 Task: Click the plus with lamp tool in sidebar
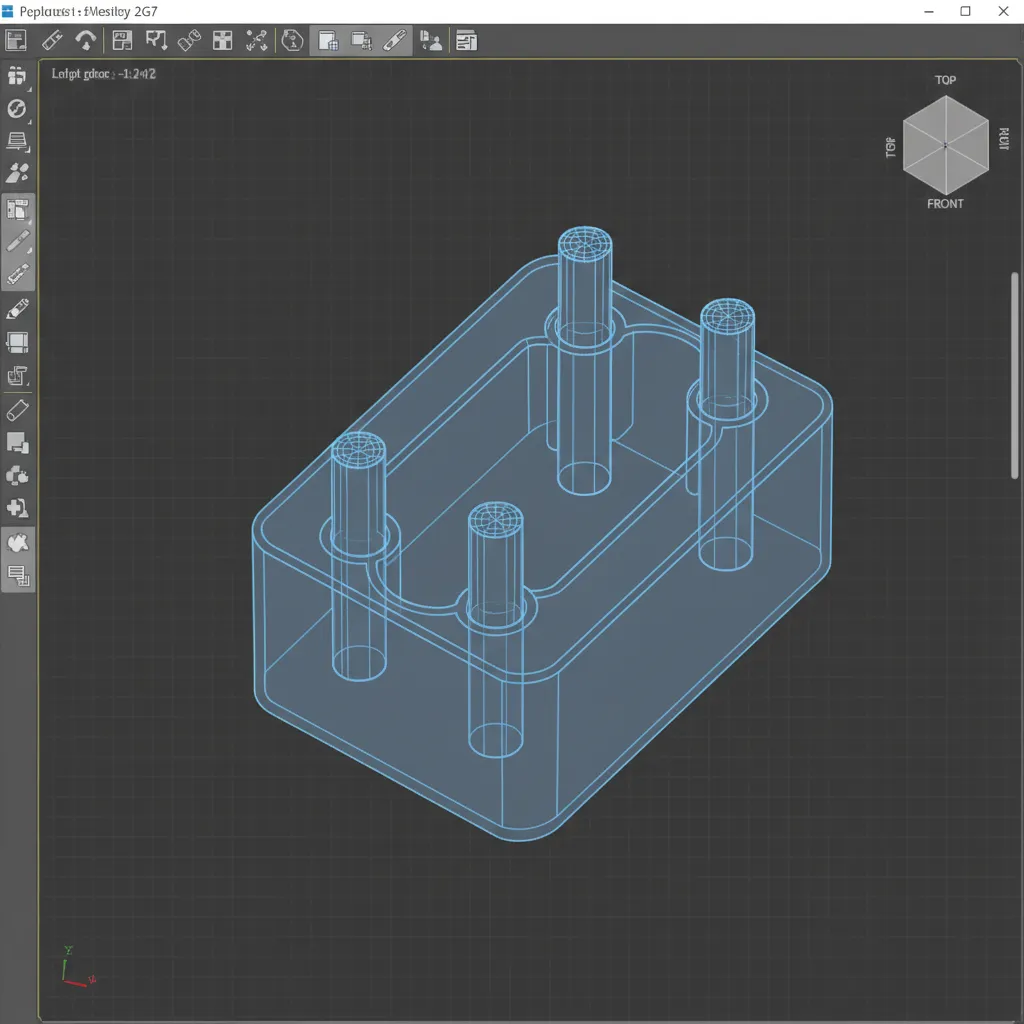[x=18, y=508]
